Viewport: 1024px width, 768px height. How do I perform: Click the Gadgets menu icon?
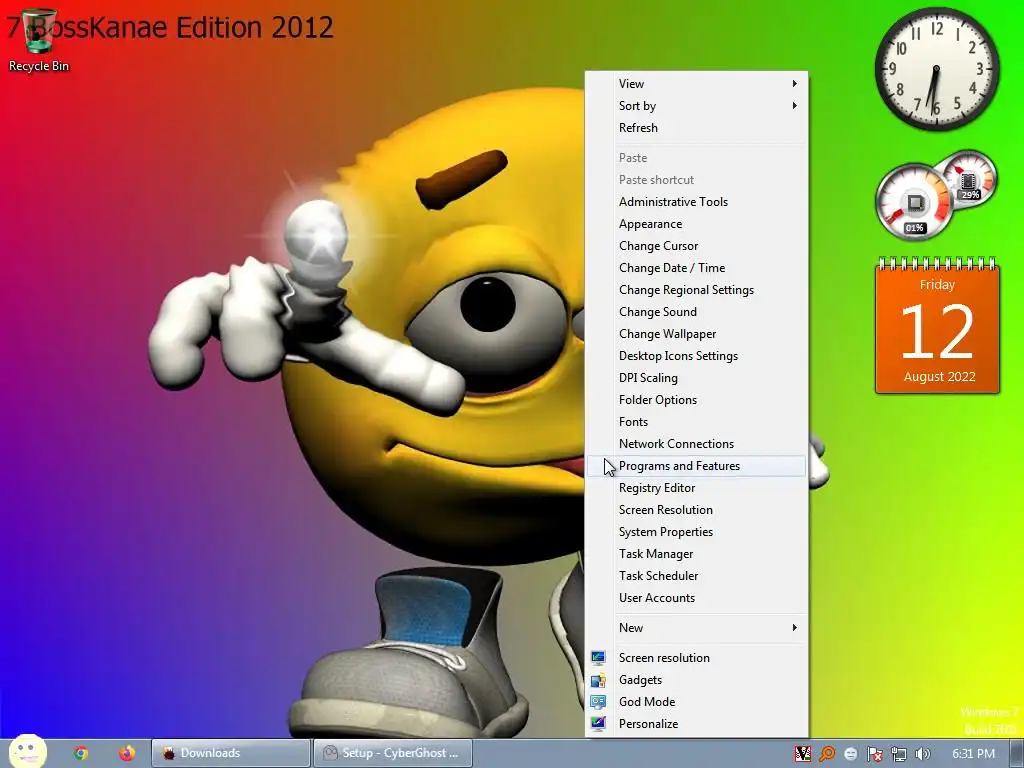[x=598, y=680]
